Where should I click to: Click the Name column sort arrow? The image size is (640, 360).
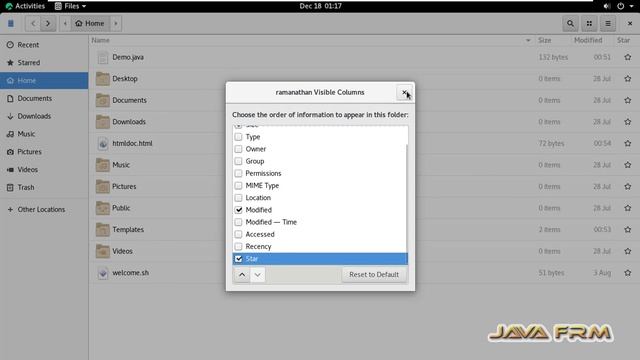pos(528,40)
